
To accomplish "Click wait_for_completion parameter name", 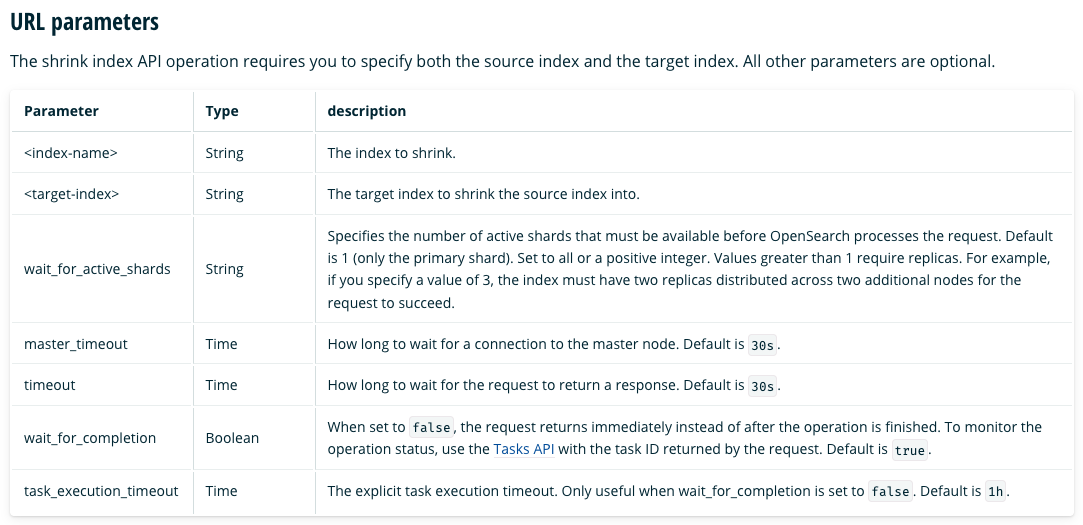I will 90,438.
